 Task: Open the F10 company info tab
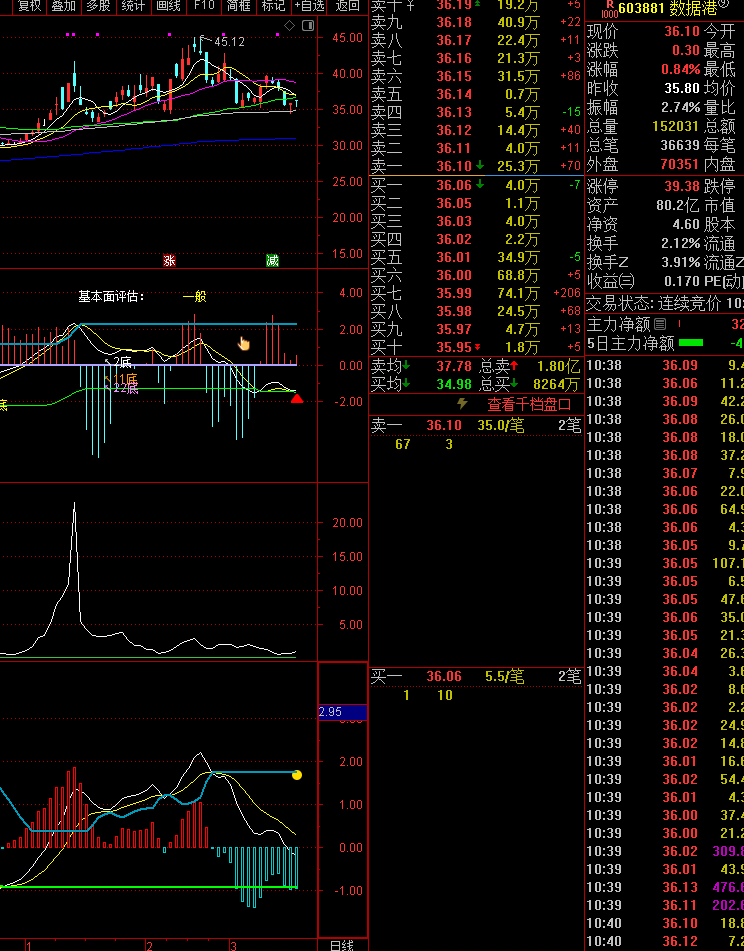(204, 6)
